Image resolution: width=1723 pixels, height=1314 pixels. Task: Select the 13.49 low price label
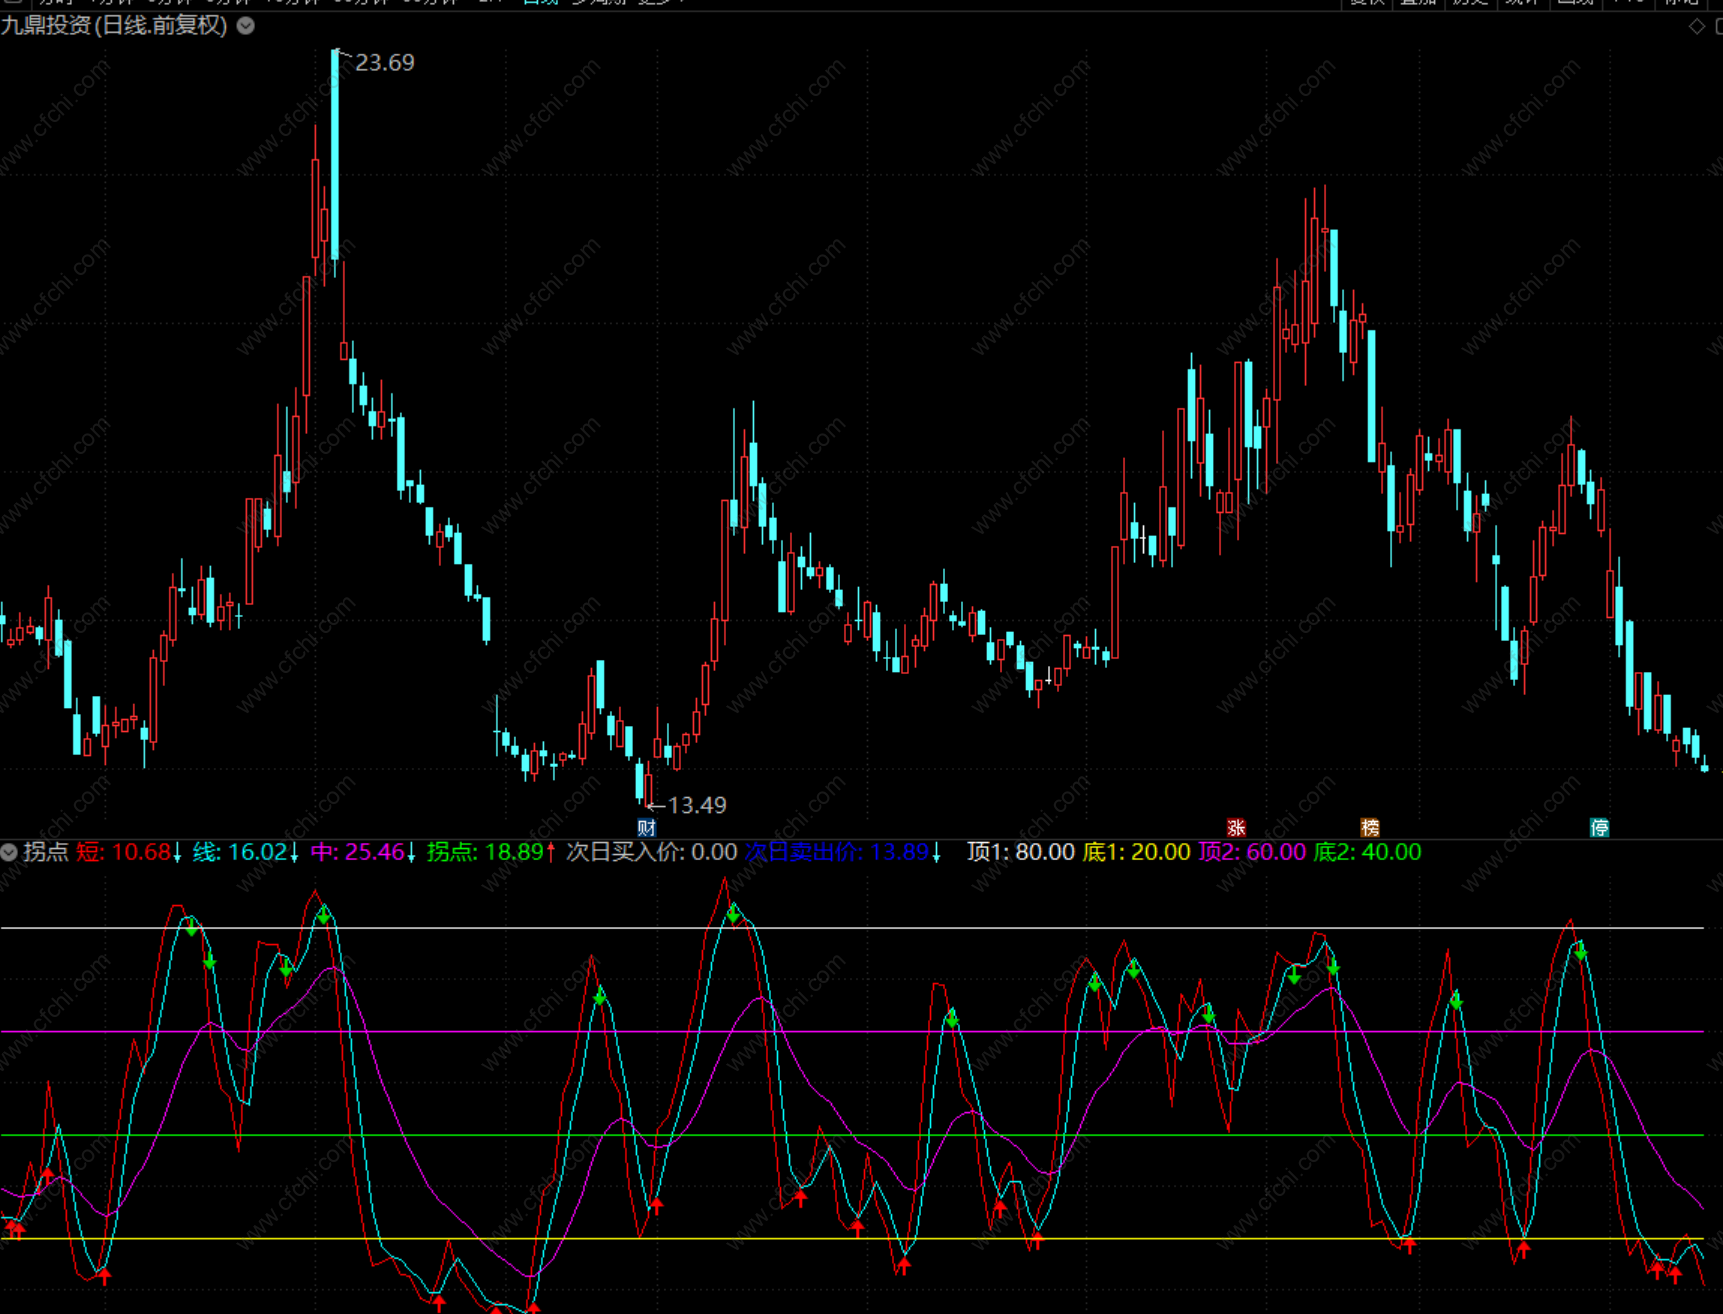(x=696, y=805)
